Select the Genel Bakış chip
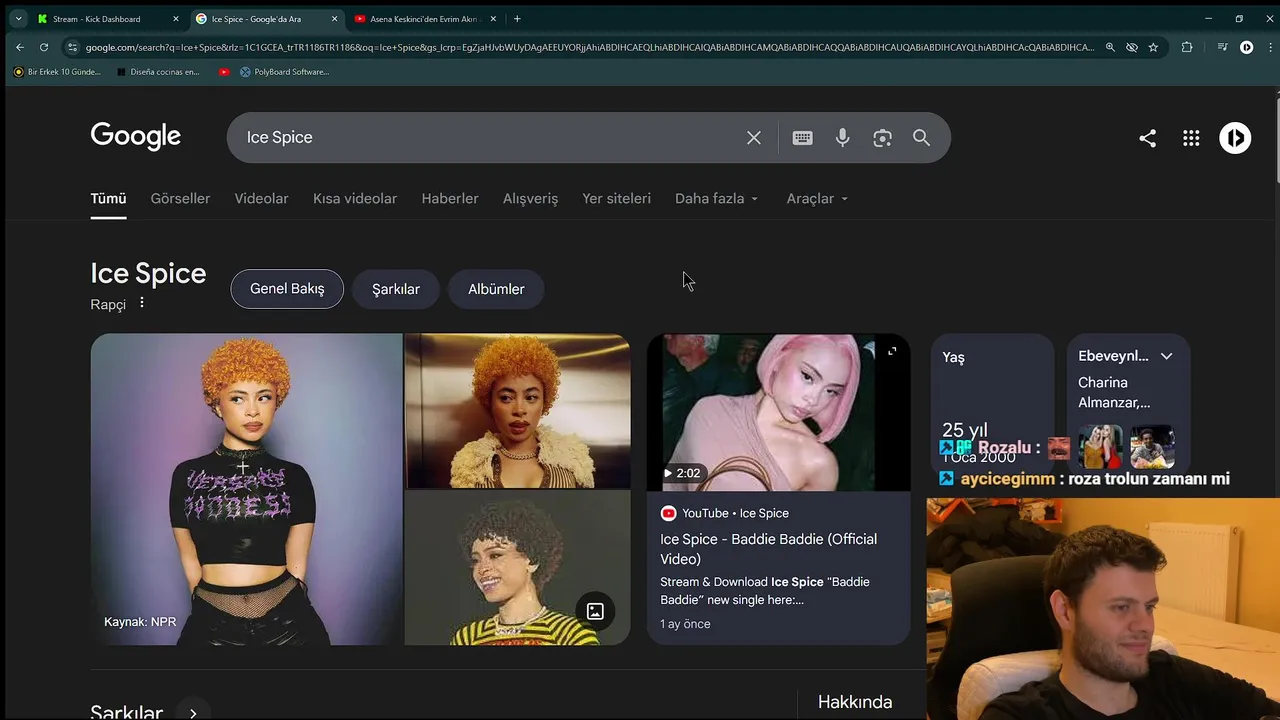 pos(287,289)
